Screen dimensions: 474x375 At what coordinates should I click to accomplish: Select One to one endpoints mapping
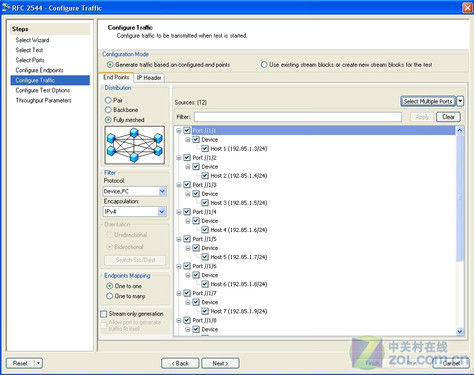pyautogui.click(x=109, y=286)
